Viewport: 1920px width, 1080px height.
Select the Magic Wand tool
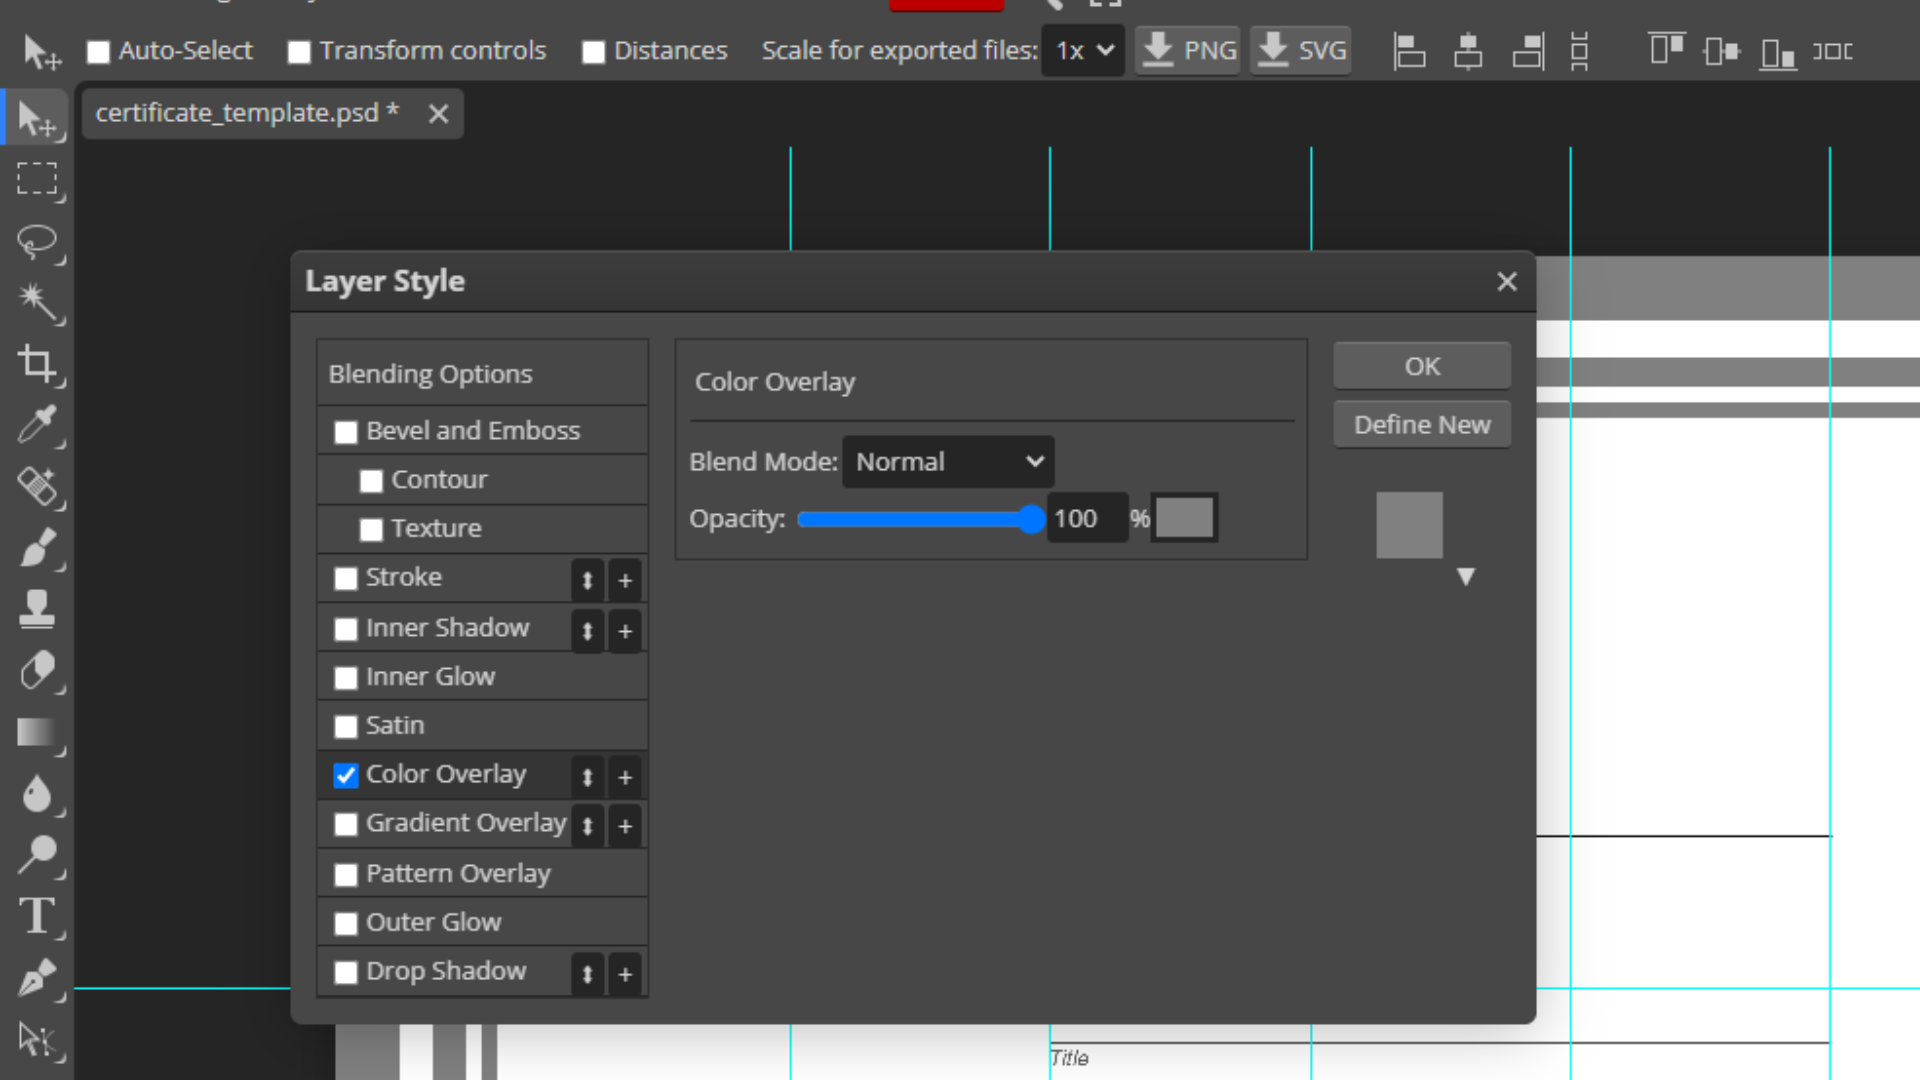point(37,302)
